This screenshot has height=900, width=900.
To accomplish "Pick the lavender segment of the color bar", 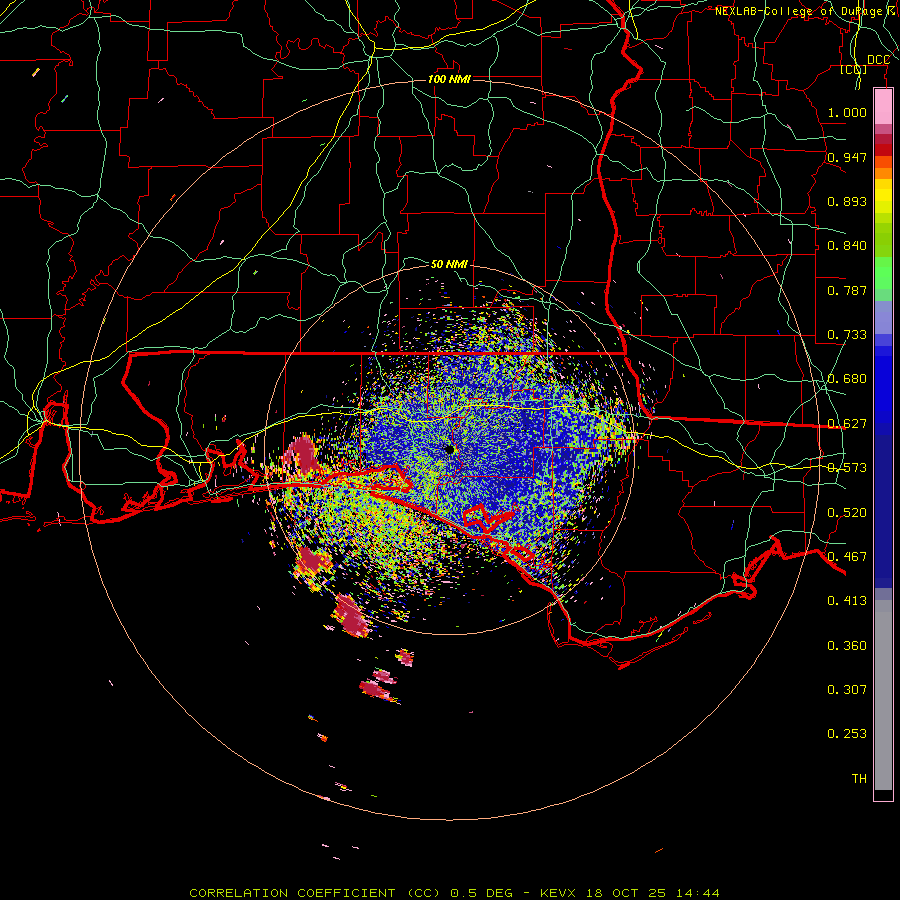I will (x=883, y=317).
